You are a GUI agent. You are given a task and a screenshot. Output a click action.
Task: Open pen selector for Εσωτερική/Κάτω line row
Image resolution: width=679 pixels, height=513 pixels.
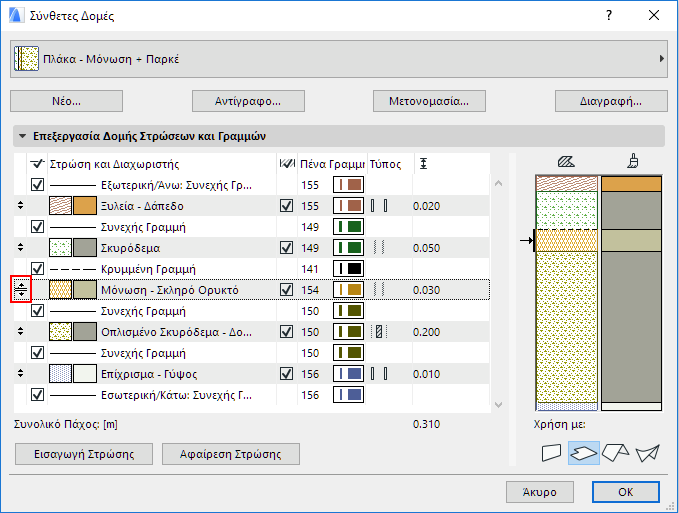pyautogui.click(x=348, y=394)
